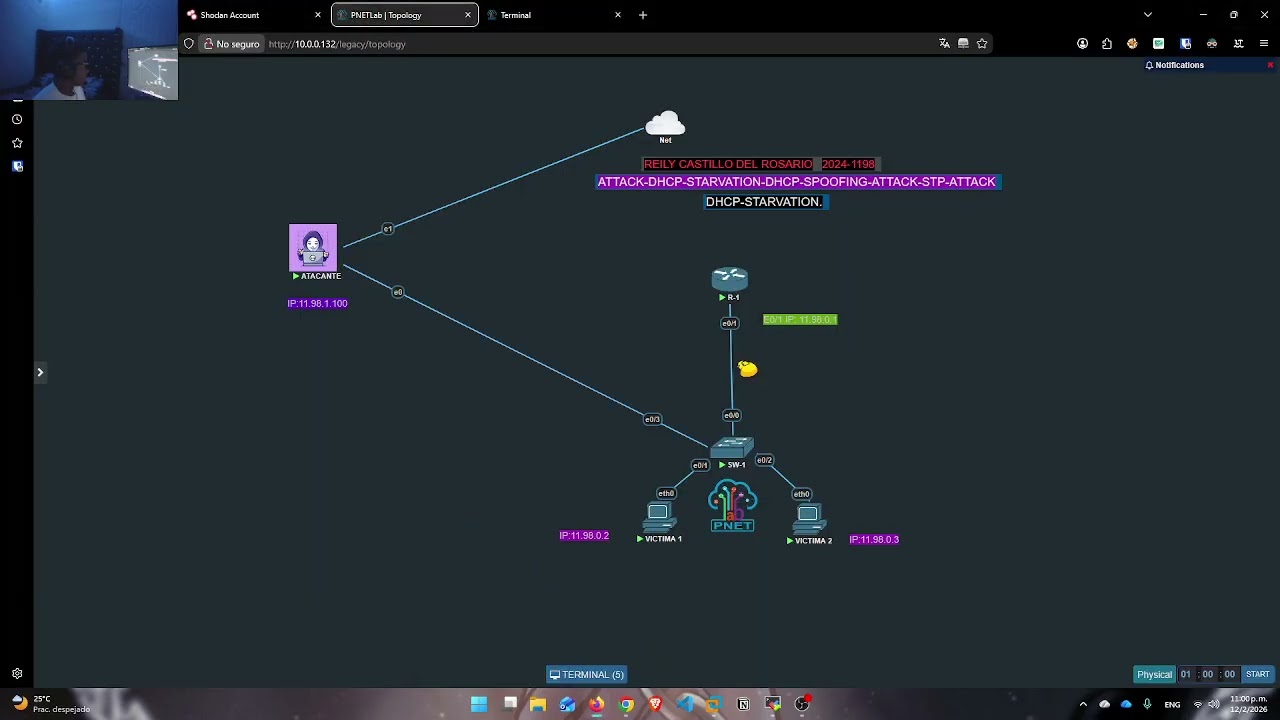
Task: Open Firefox from the taskbar
Action: tap(597, 704)
